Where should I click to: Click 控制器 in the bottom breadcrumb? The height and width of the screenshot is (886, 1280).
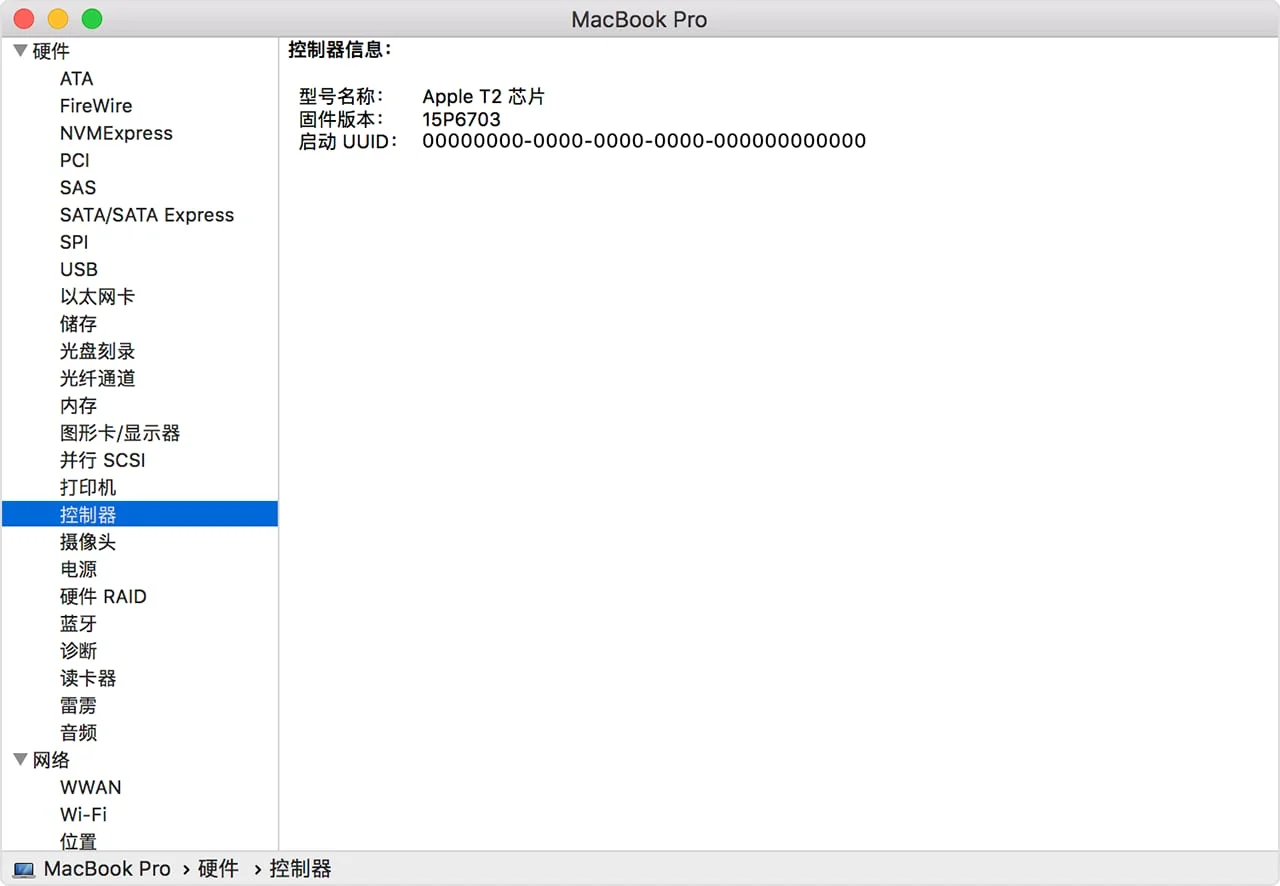[x=300, y=869]
